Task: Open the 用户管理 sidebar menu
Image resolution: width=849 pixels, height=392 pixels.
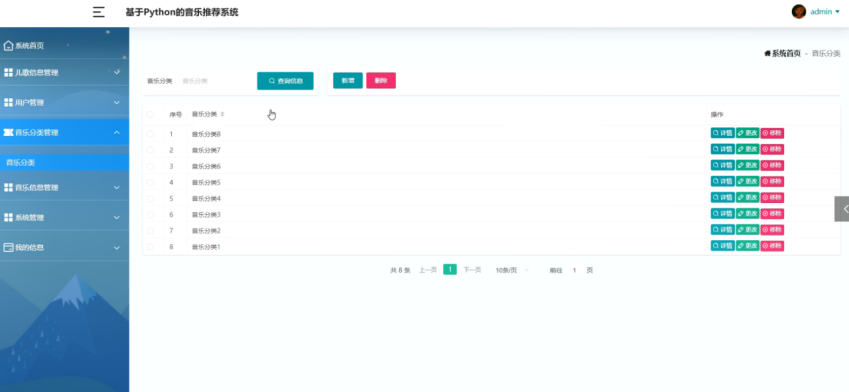Action: pyautogui.click(x=64, y=102)
